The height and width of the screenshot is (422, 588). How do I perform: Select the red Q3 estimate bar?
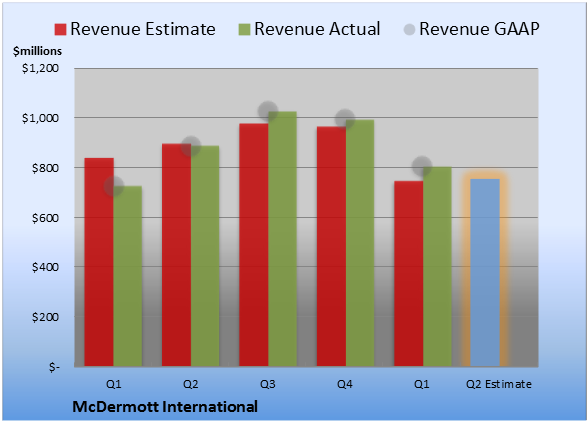click(x=254, y=245)
